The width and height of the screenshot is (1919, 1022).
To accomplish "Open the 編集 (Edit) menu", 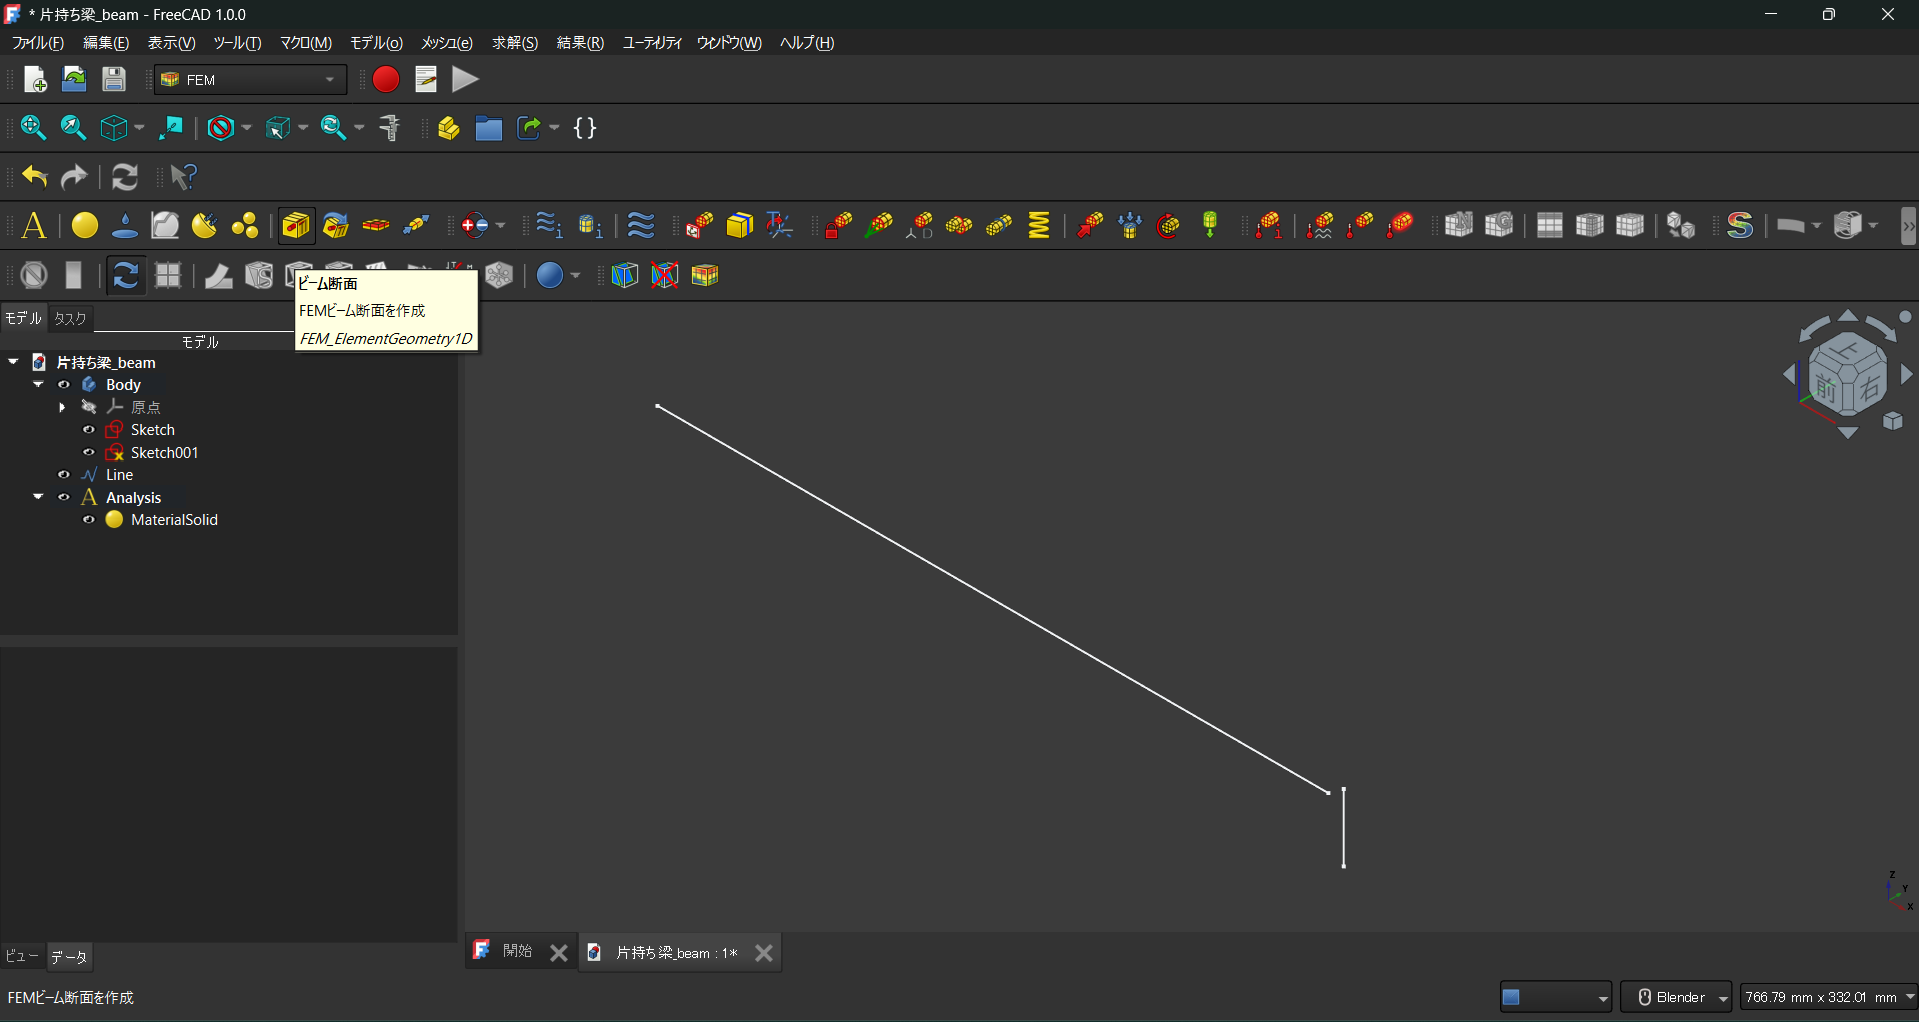I will click(106, 43).
